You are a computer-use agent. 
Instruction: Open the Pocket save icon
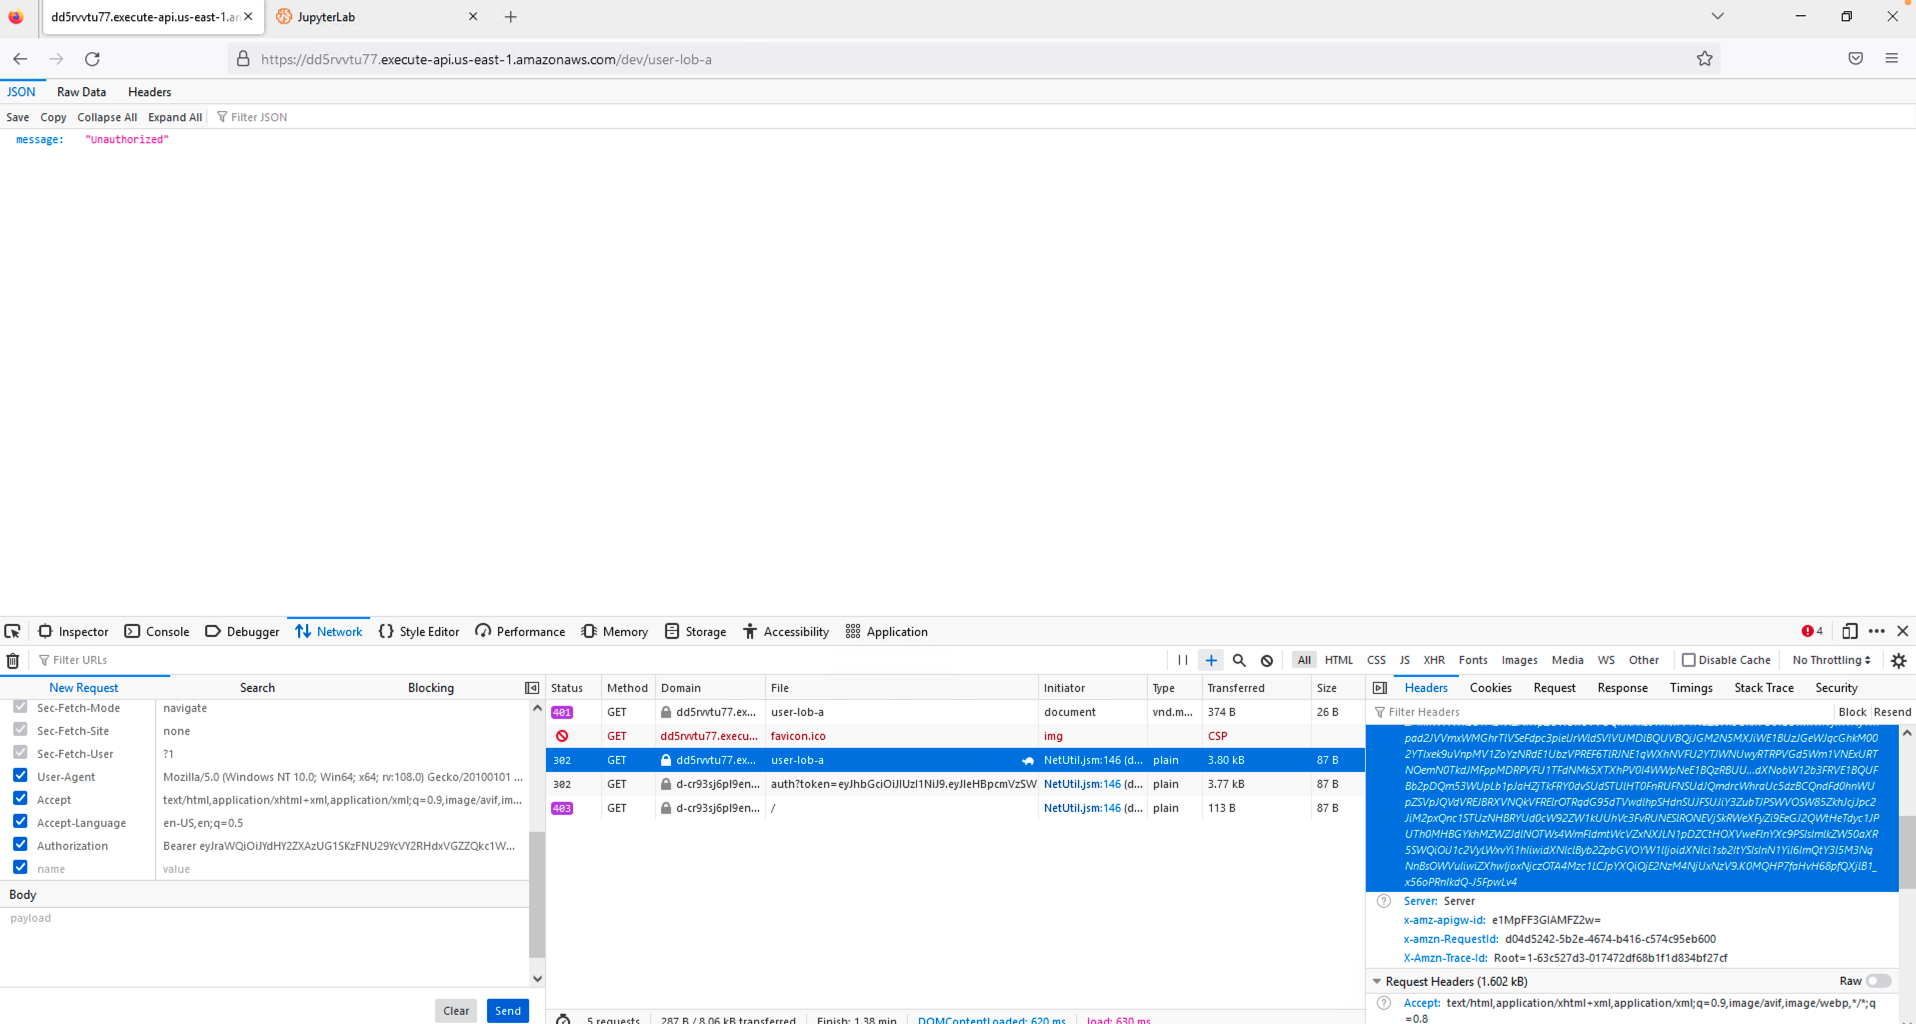pyautogui.click(x=1856, y=59)
